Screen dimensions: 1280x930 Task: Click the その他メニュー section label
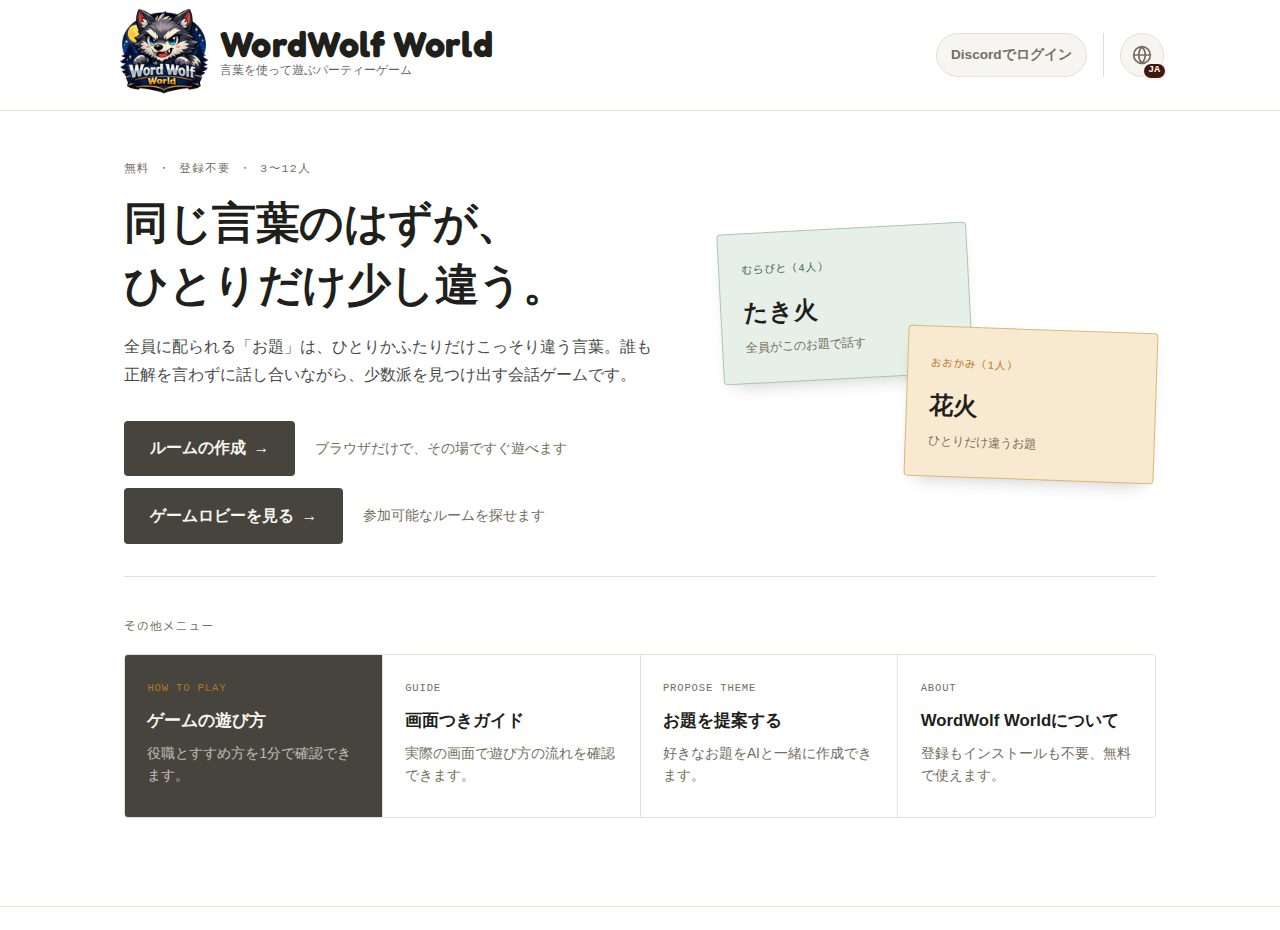tap(169, 626)
